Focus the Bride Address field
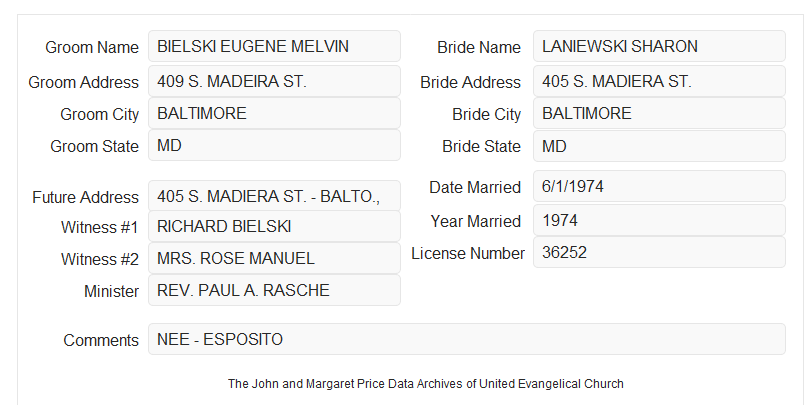Screen dimensions: 805x405 [x=659, y=81]
